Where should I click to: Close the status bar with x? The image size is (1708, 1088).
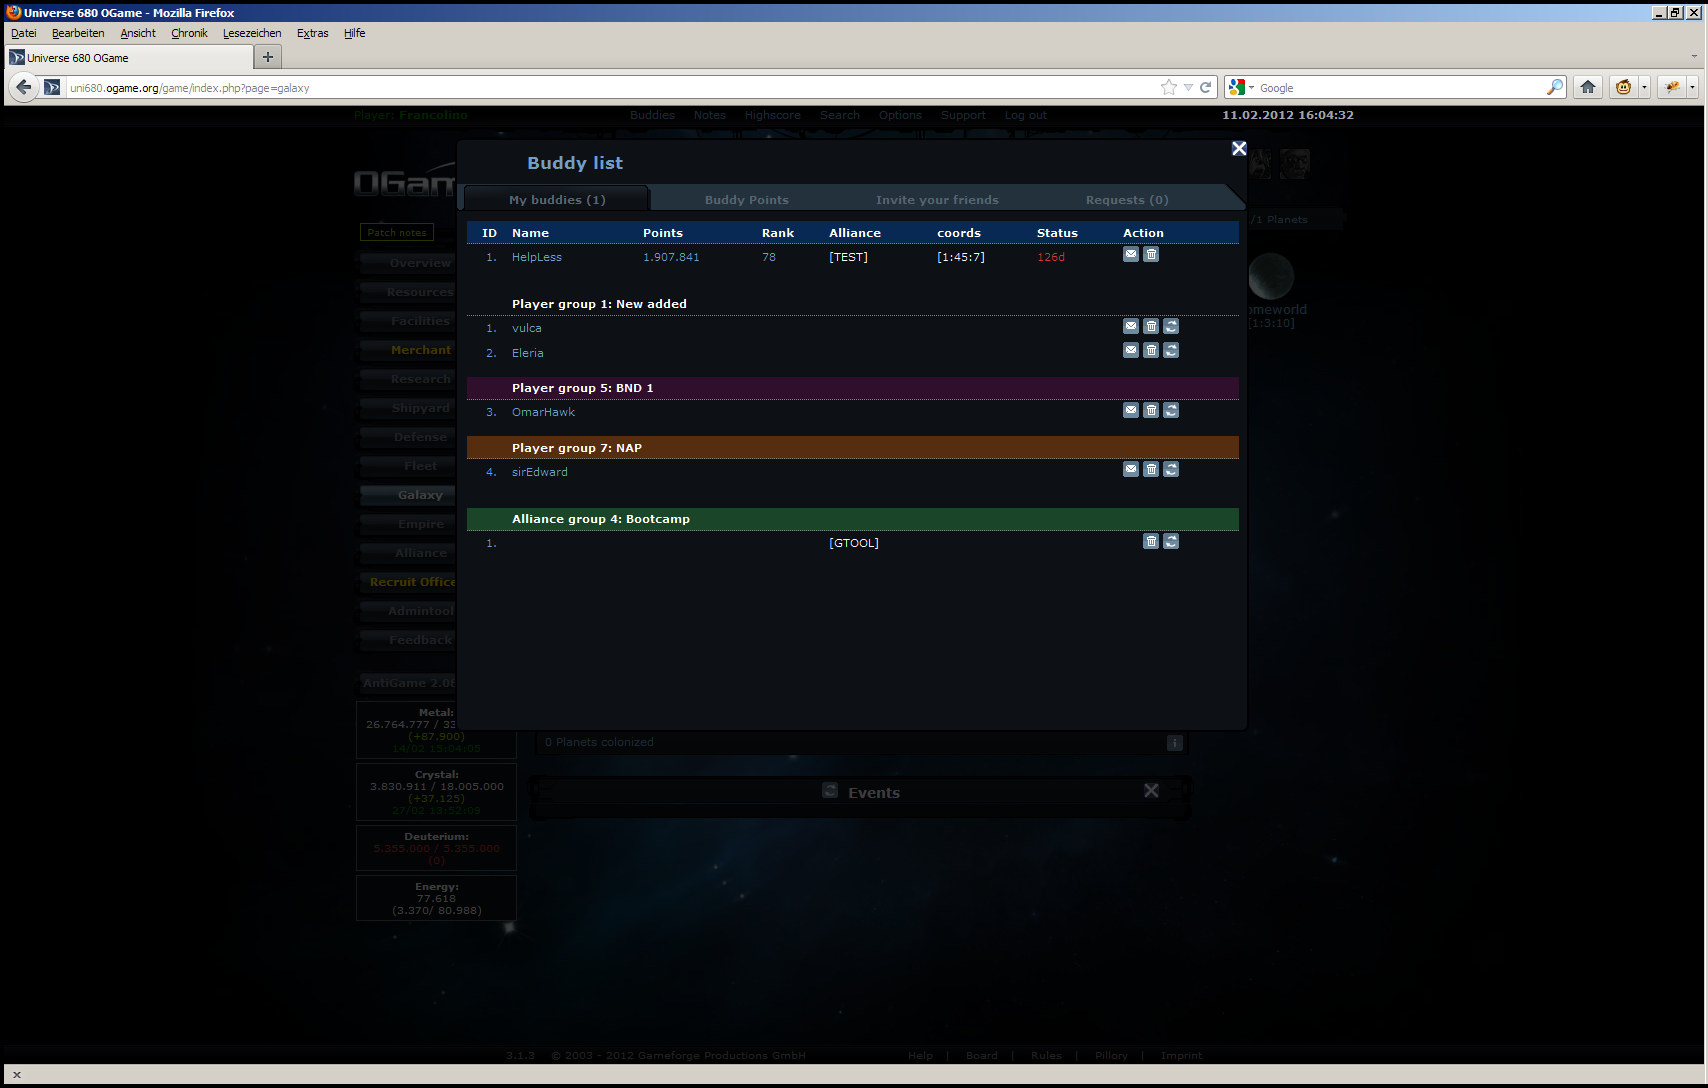pos(16,1075)
